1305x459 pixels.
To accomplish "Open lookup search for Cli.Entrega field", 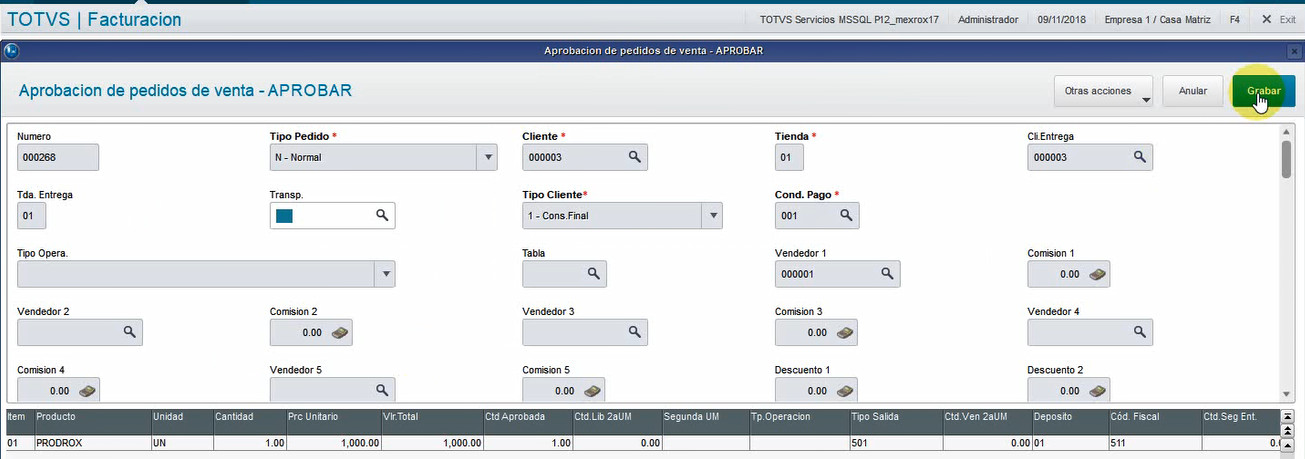I will pyautogui.click(x=1139, y=157).
